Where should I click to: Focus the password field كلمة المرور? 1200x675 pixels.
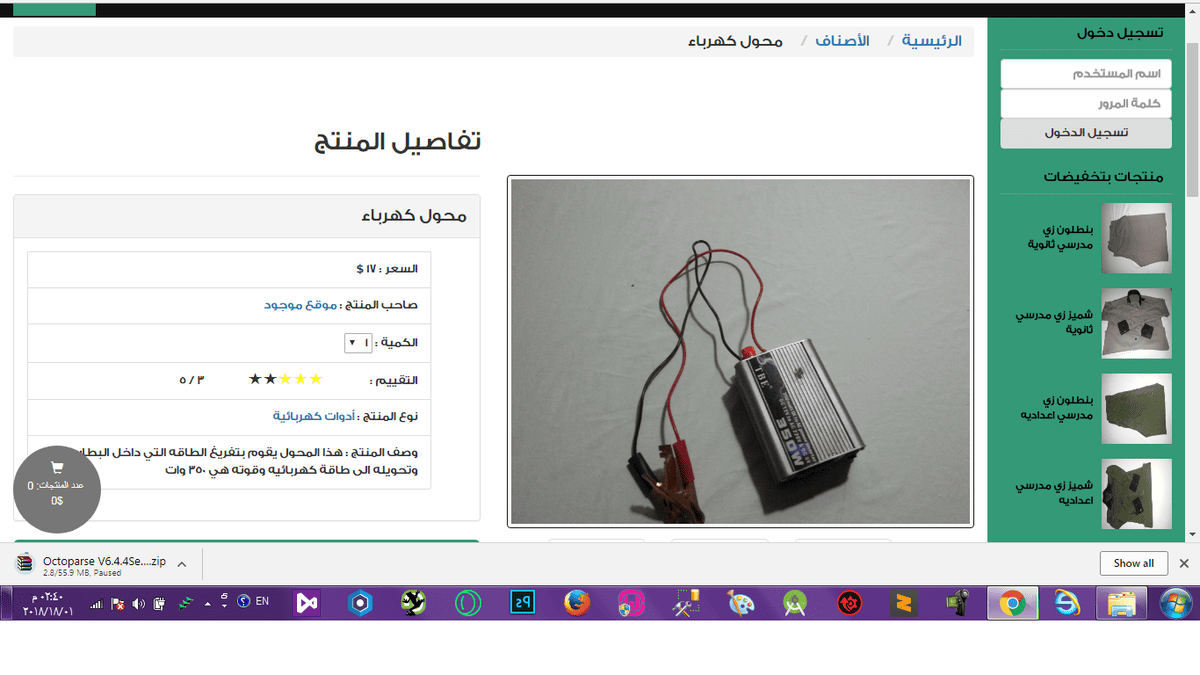pyautogui.click(x=1086, y=104)
